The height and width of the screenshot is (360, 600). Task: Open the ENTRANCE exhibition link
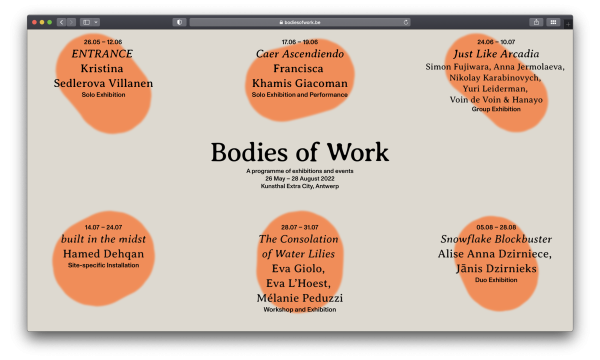(102, 54)
